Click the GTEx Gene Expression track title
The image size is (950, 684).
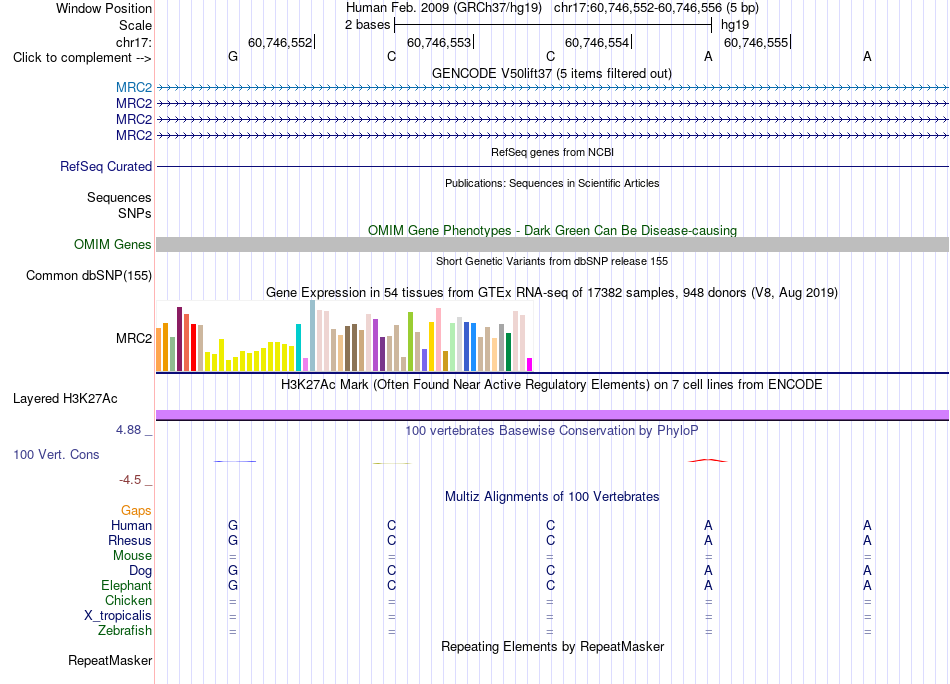click(552, 293)
